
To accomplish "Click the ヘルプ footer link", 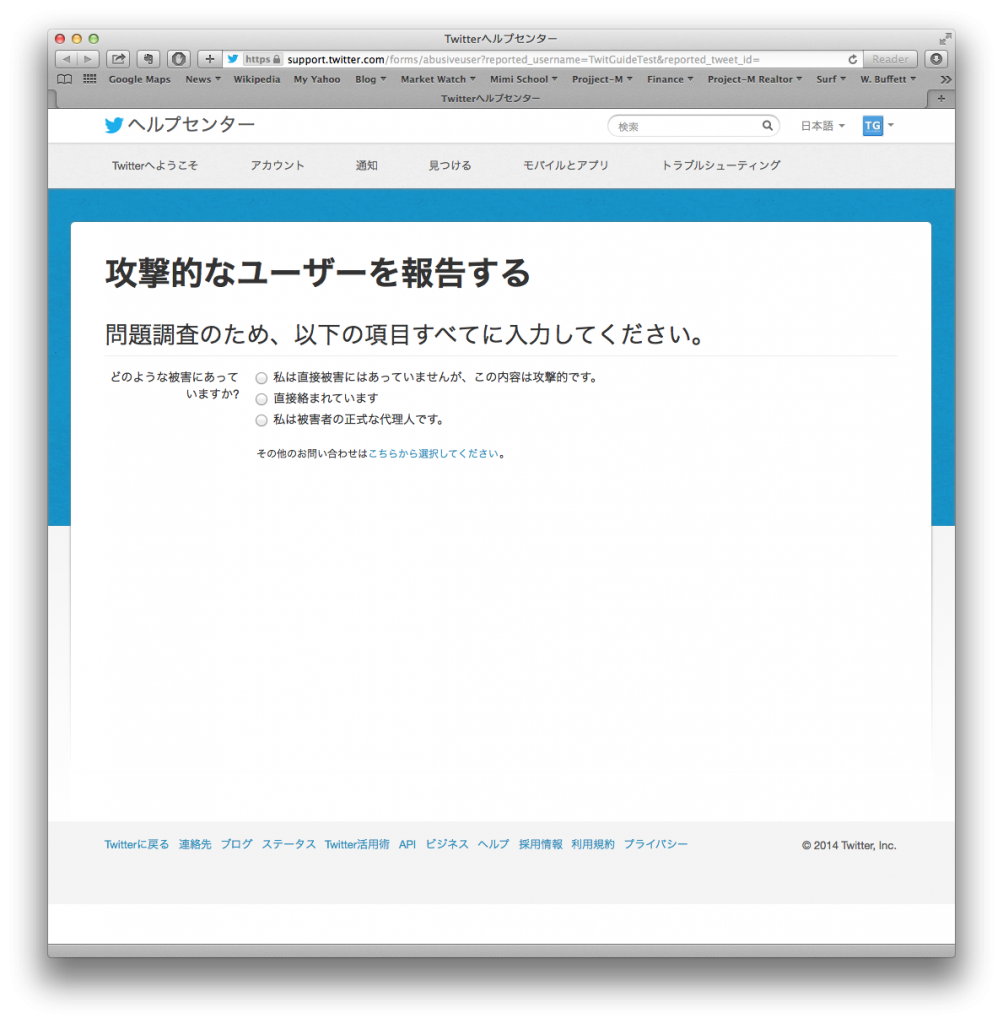I will (493, 844).
